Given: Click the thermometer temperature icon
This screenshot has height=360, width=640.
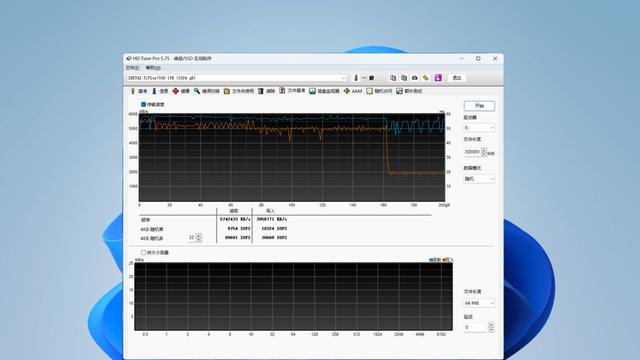Looking at the screenshot, I should point(356,78).
